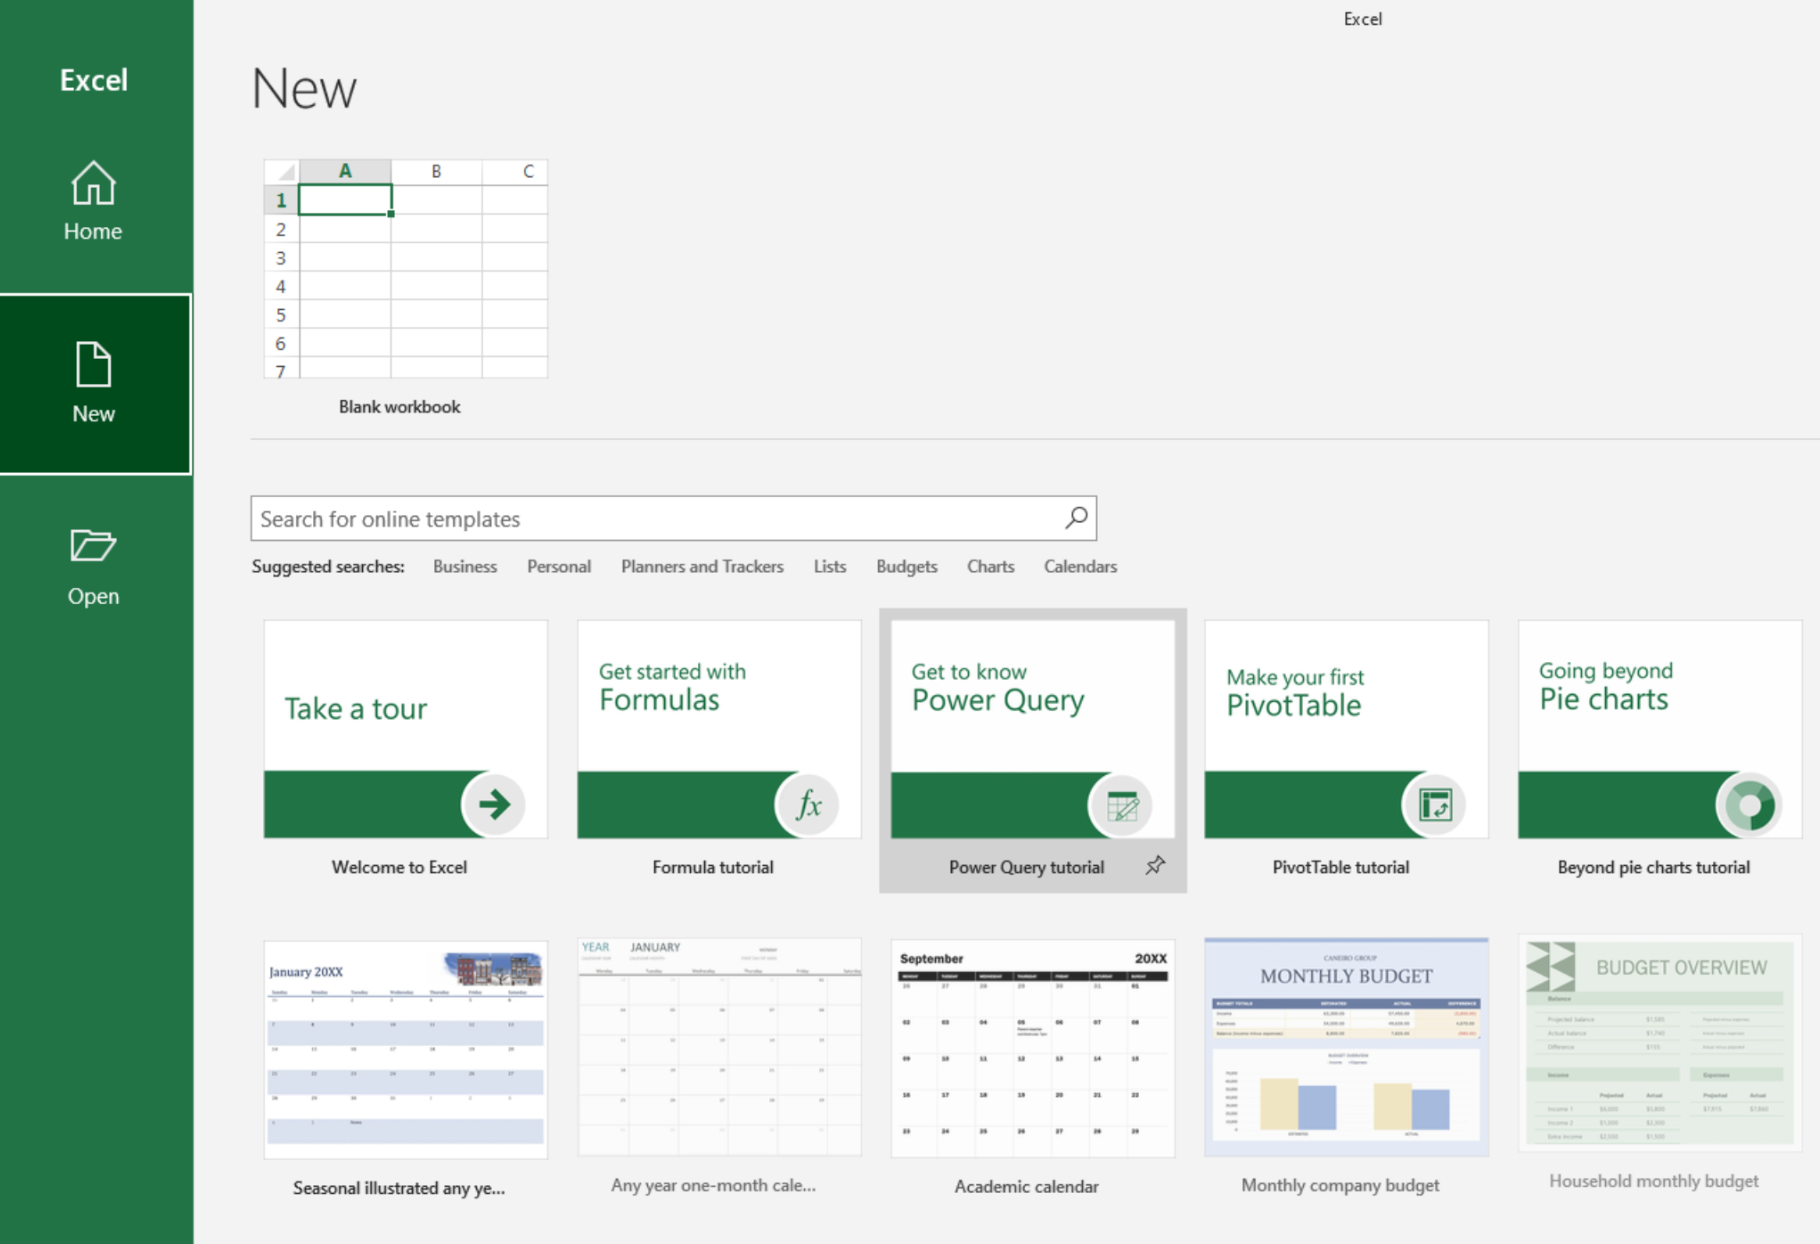Go to the Home tab label
Image resolution: width=1820 pixels, height=1244 pixels.
pos(93,231)
